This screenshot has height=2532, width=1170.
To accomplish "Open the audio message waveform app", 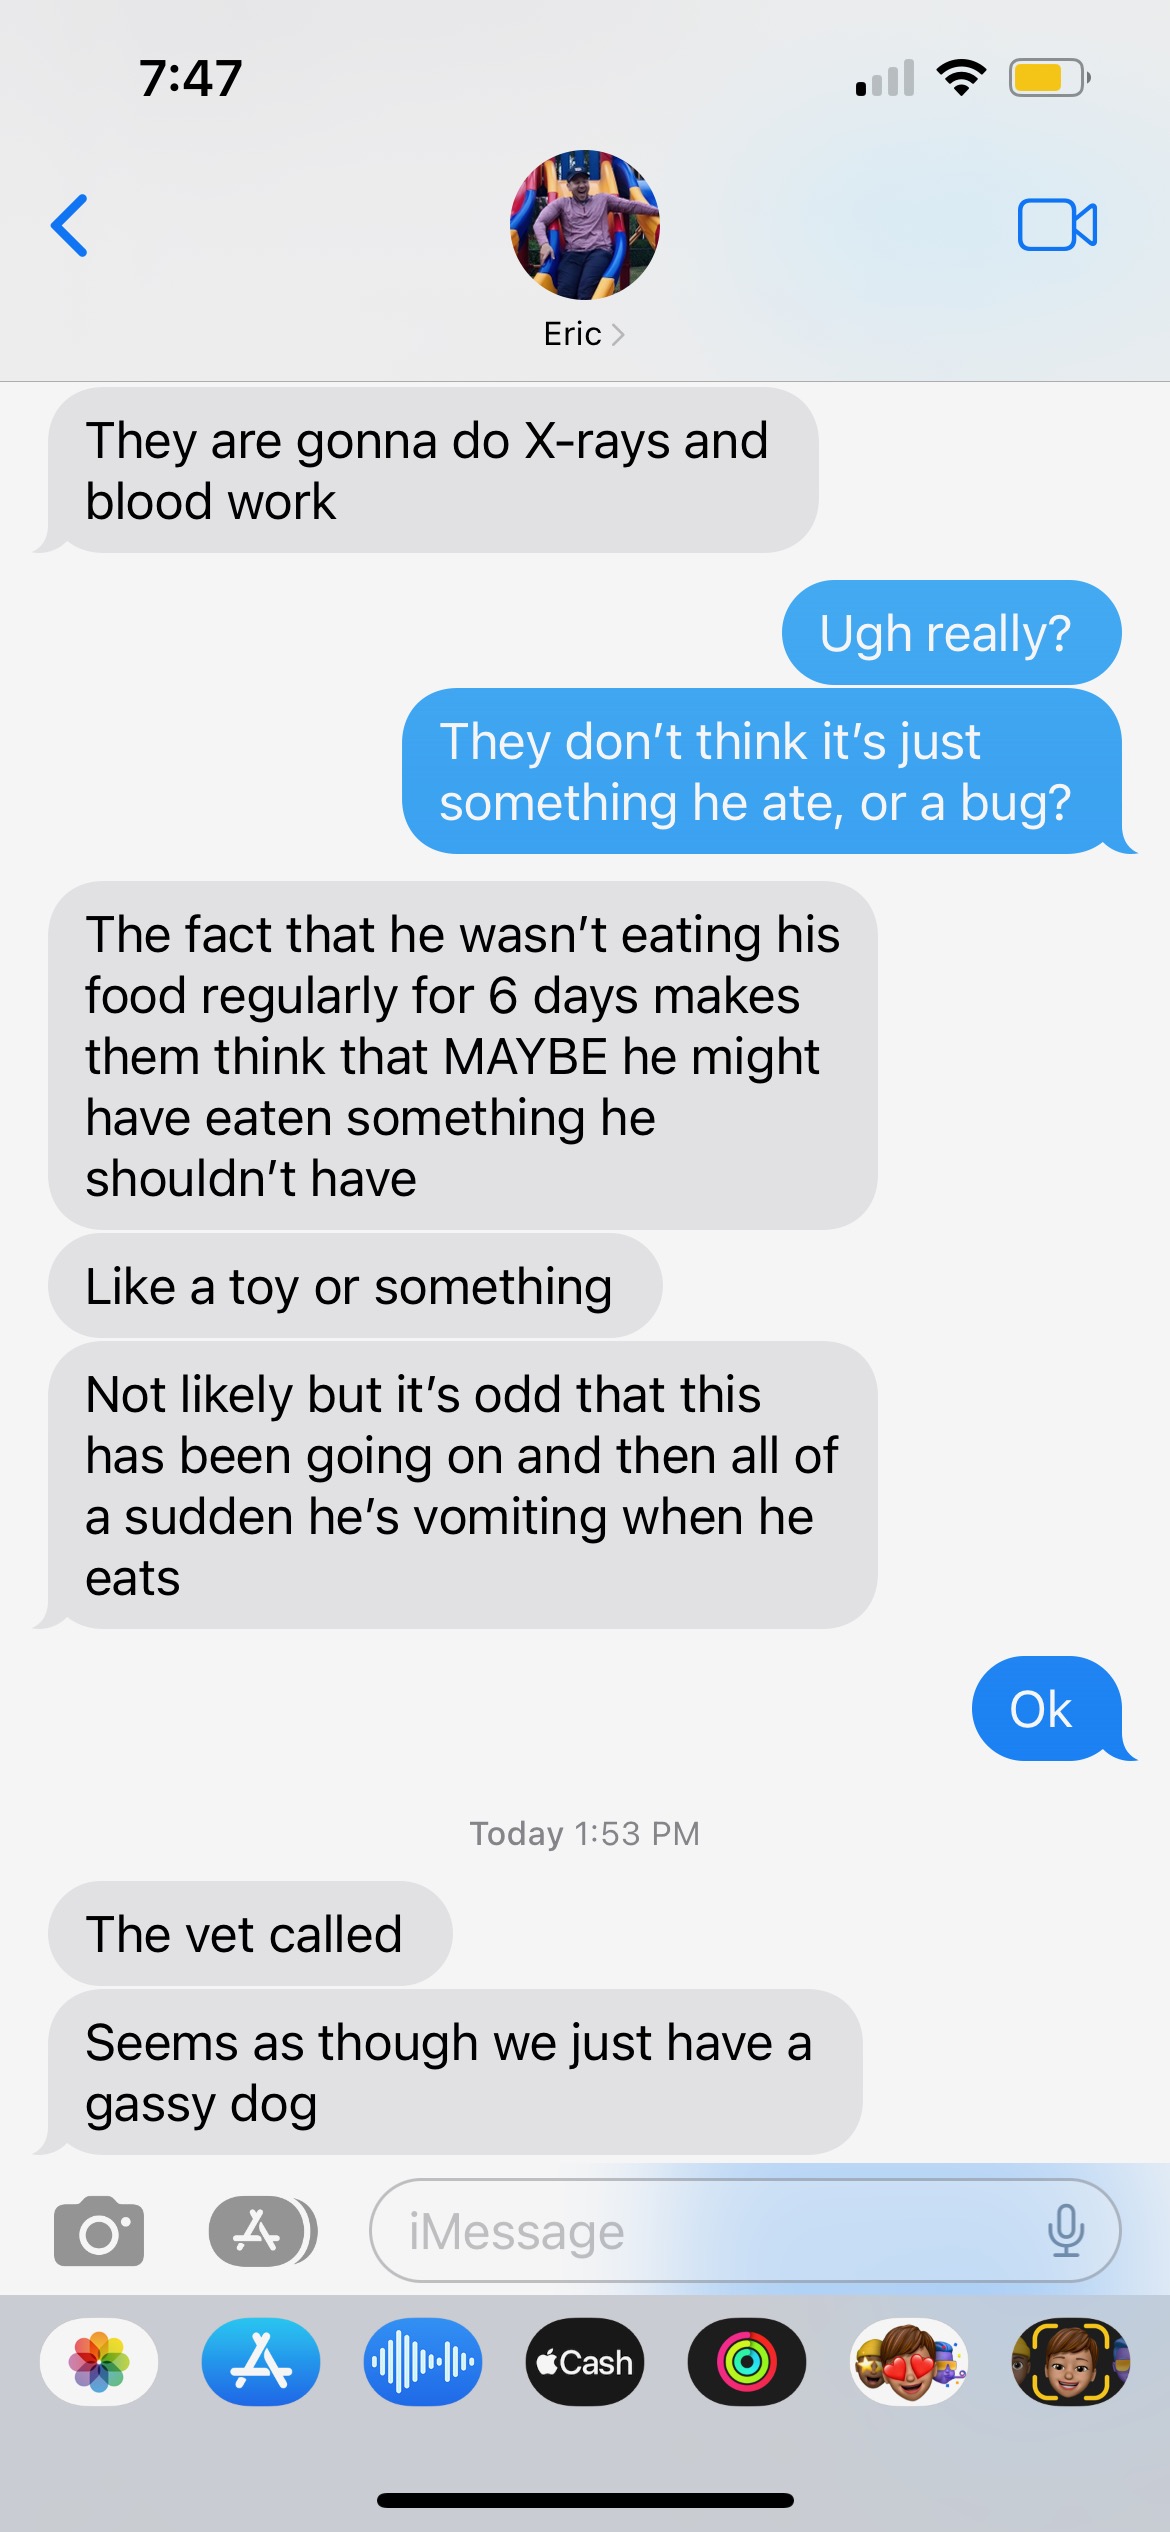I will pos(423,2362).
